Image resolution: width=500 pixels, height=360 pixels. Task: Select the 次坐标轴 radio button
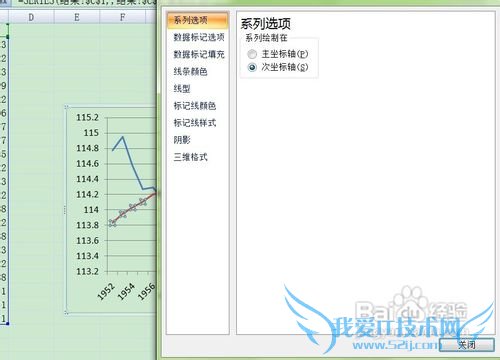pyautogui.click(x=252, y=67)
